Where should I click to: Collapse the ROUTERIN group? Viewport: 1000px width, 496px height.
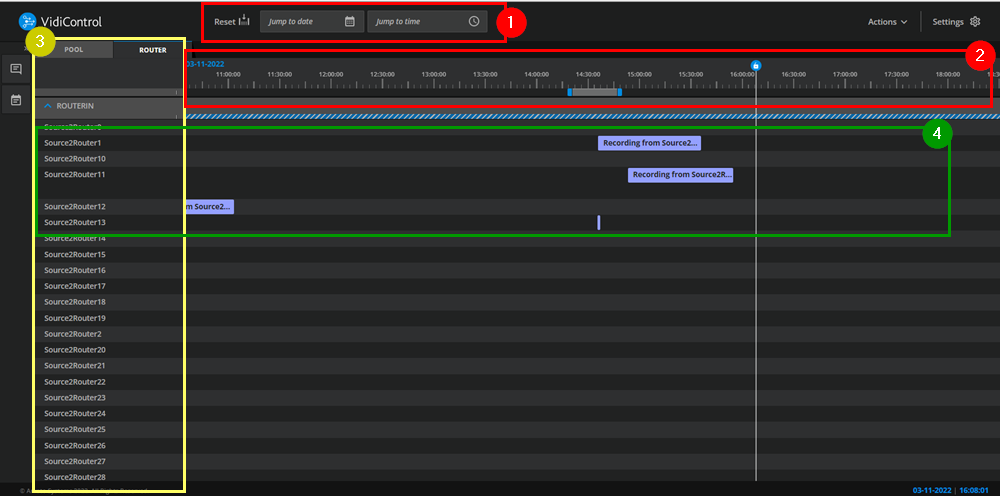(x=47, y=104)
